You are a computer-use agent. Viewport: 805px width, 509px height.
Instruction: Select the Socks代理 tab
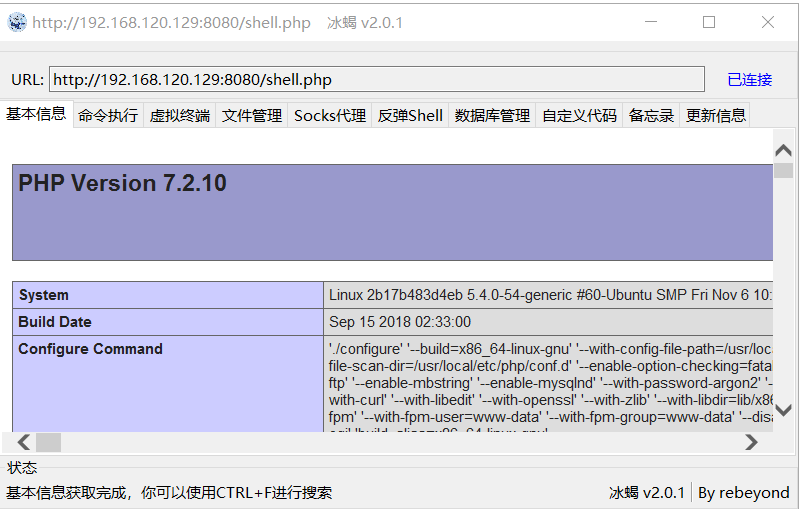click(330, 115)
